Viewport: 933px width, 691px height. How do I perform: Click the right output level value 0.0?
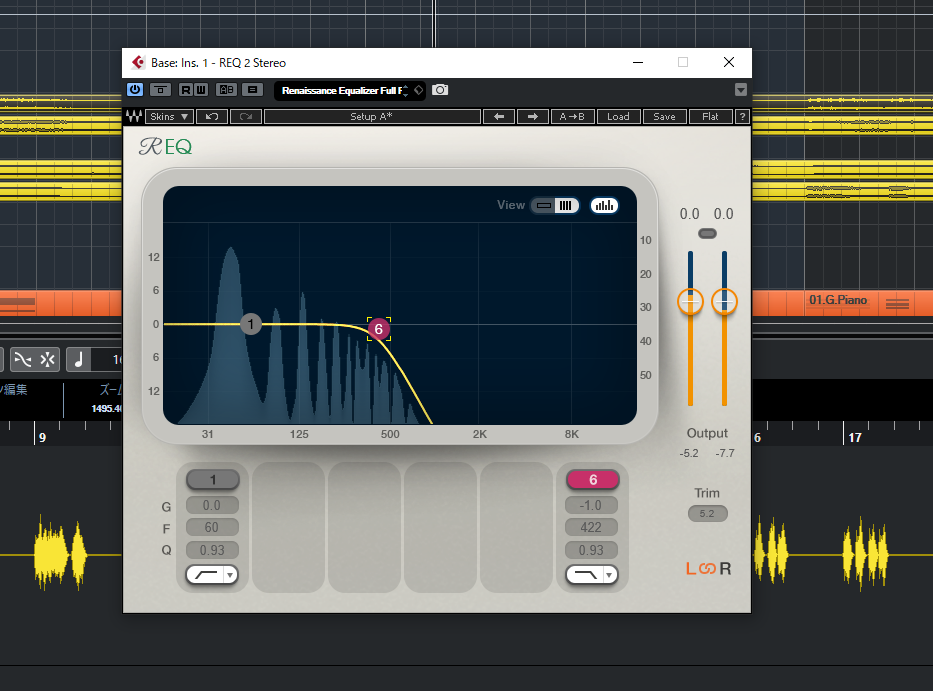pyautogui.click(x=724, y=214)
